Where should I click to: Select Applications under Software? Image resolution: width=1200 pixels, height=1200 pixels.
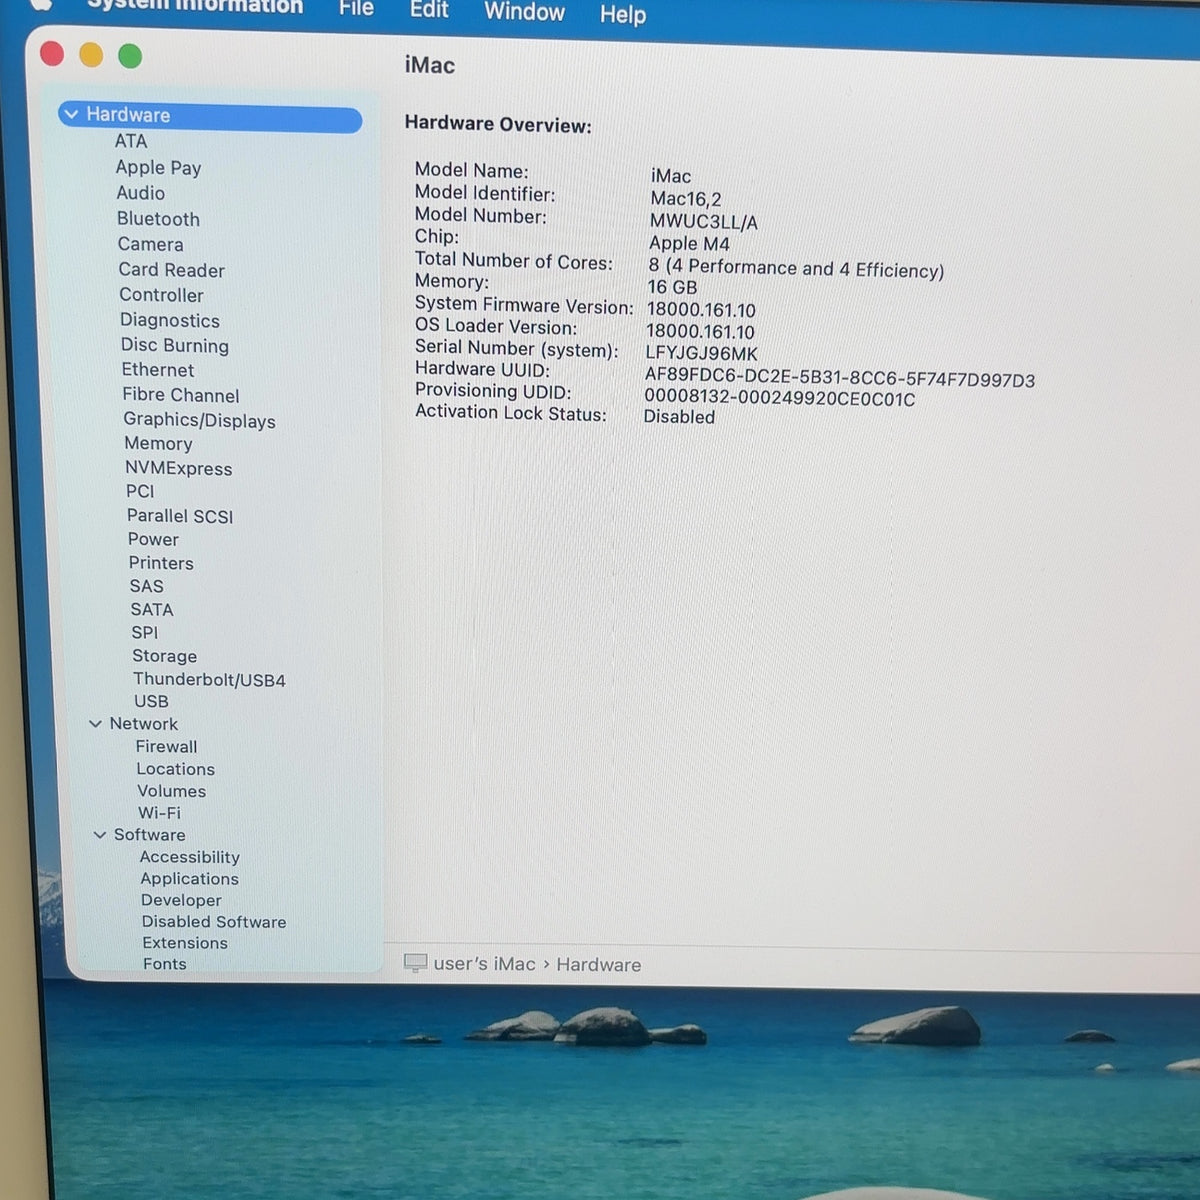click(189, 878)
